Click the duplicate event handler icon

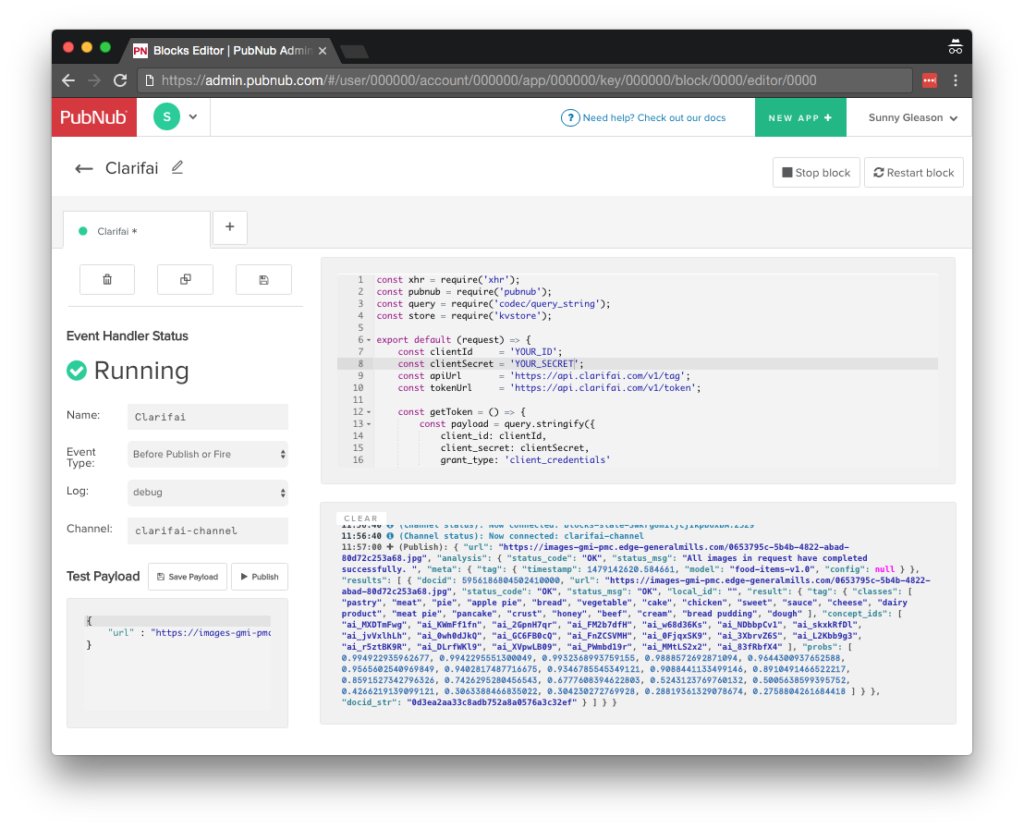click(x=185, y=280)
